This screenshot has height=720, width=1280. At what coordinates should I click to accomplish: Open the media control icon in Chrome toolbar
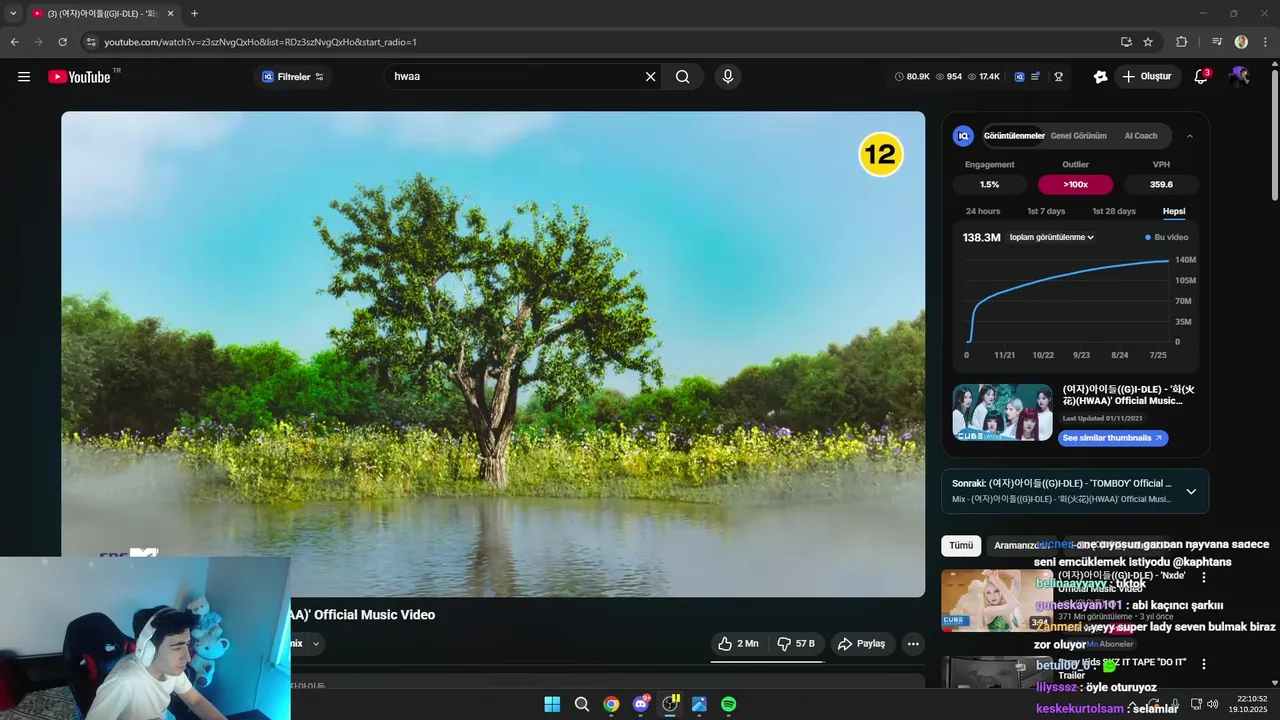[x=1217, y=42]
